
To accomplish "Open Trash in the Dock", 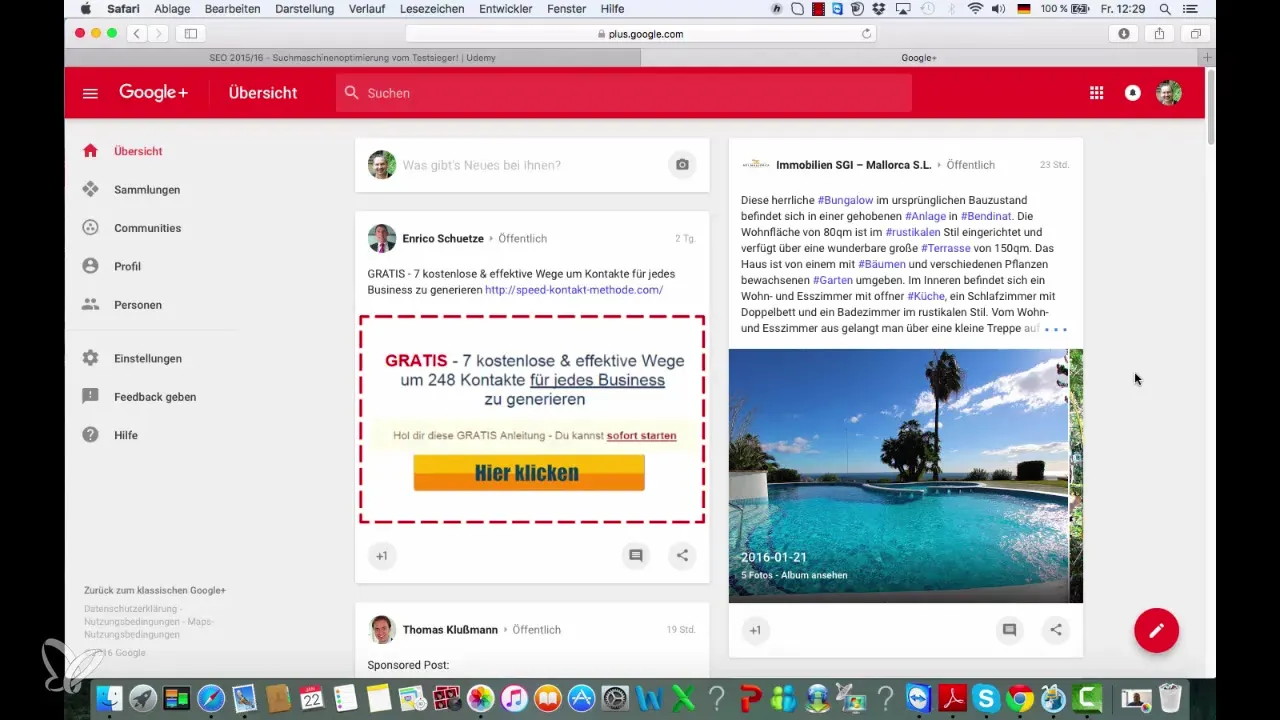I will [1169, 697].
